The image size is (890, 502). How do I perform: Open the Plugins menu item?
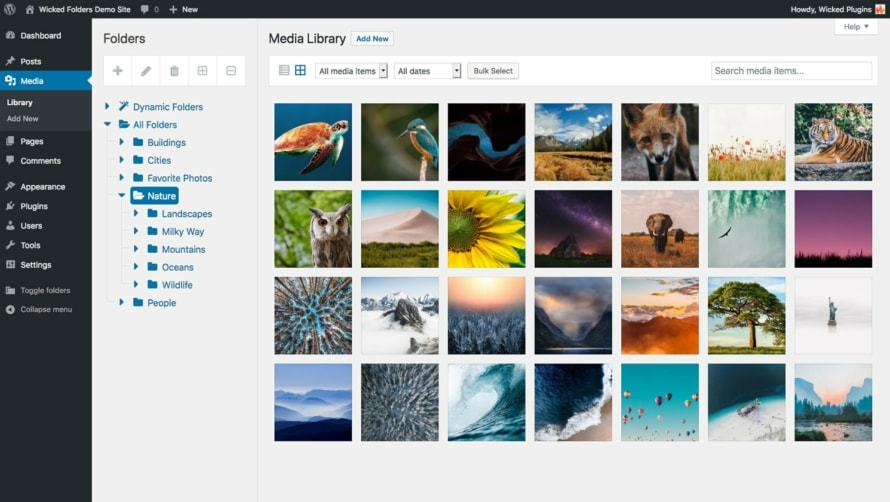coord(34,206)
